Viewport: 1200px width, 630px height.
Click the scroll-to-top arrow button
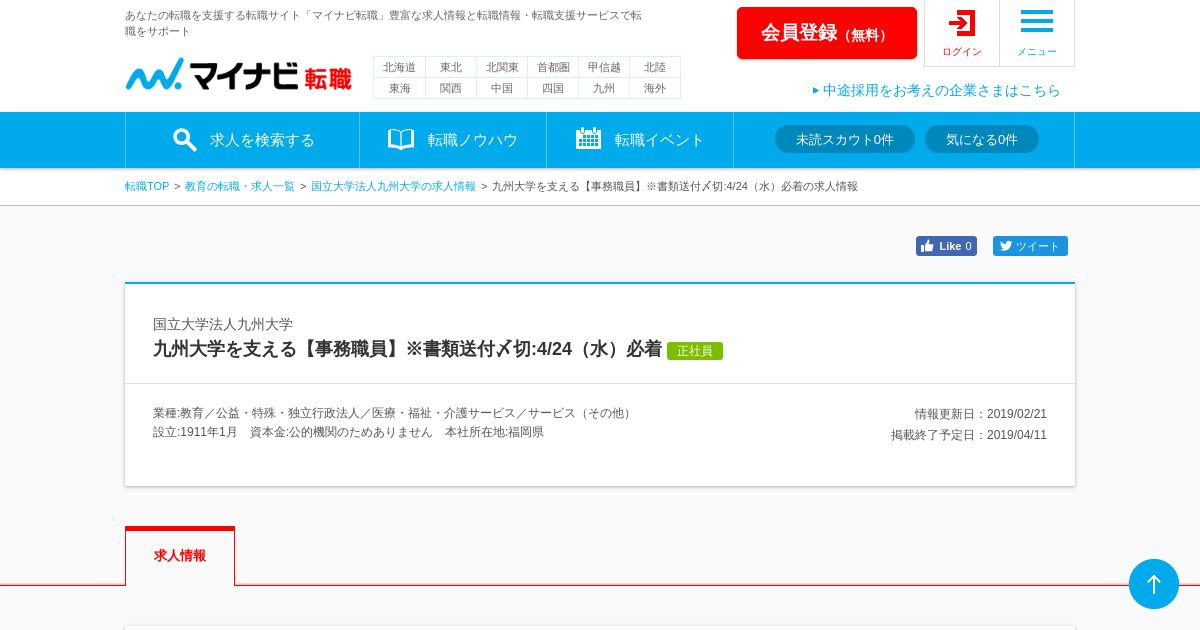[1154, 584]
